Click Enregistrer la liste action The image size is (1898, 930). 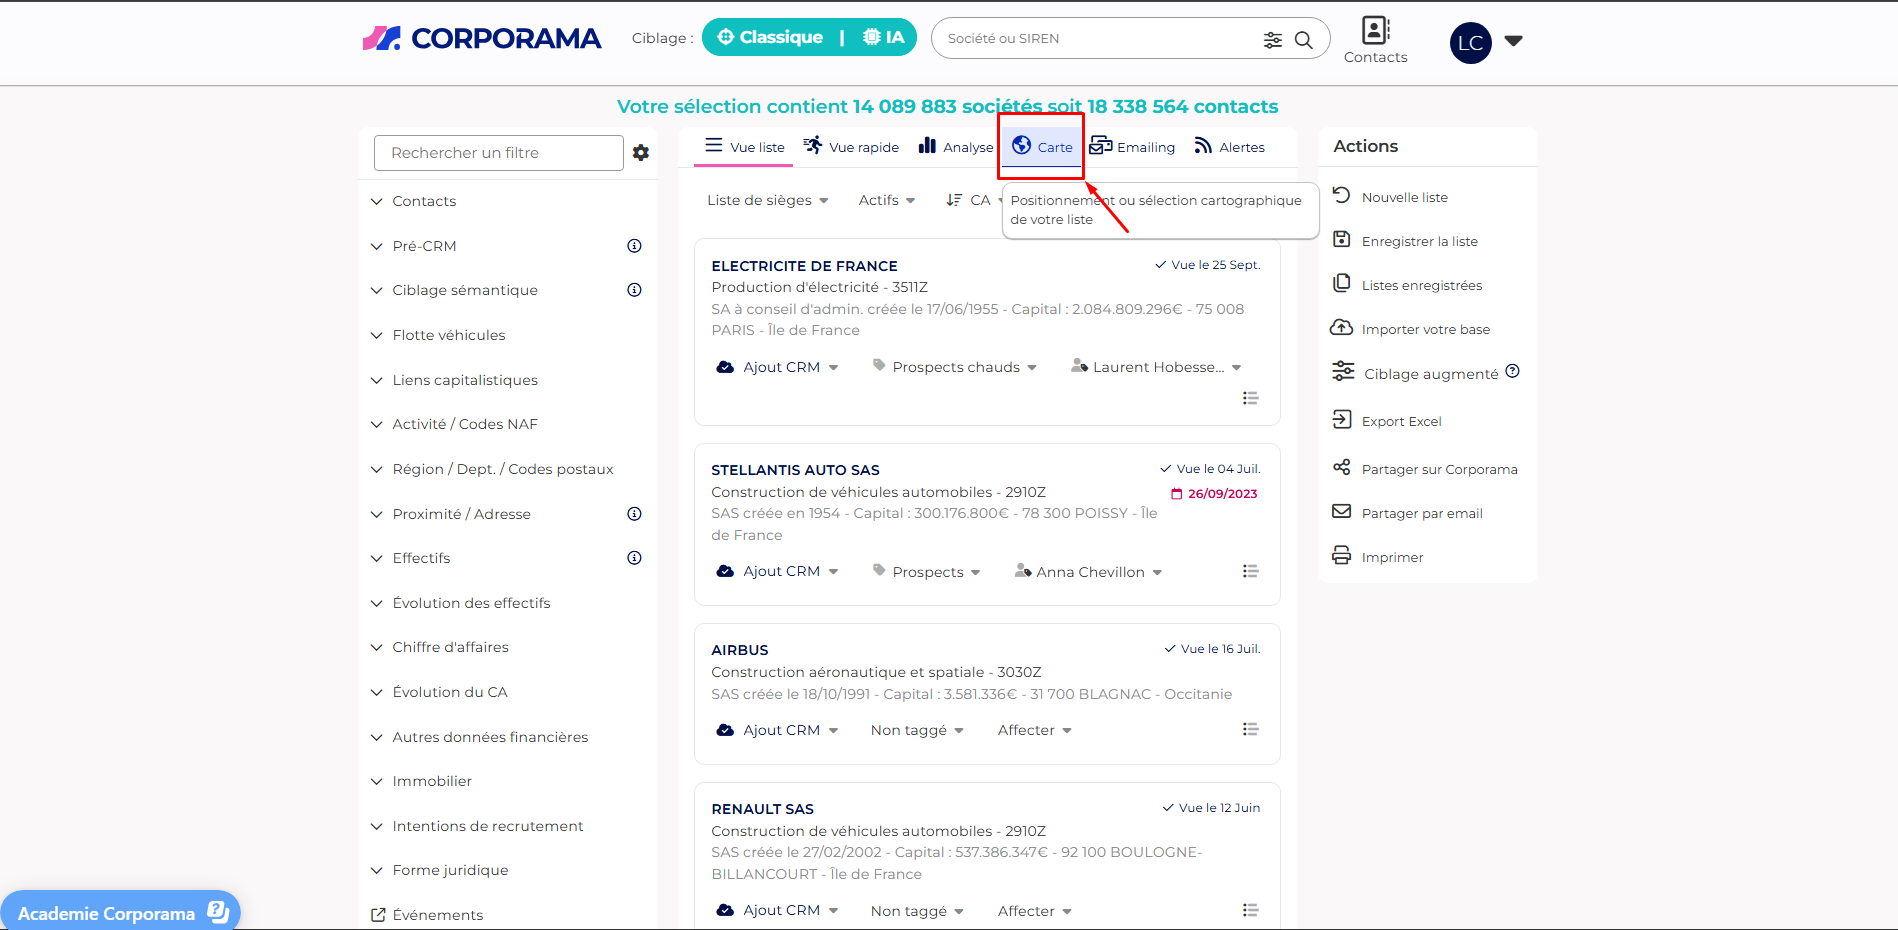click(1419, 241)
